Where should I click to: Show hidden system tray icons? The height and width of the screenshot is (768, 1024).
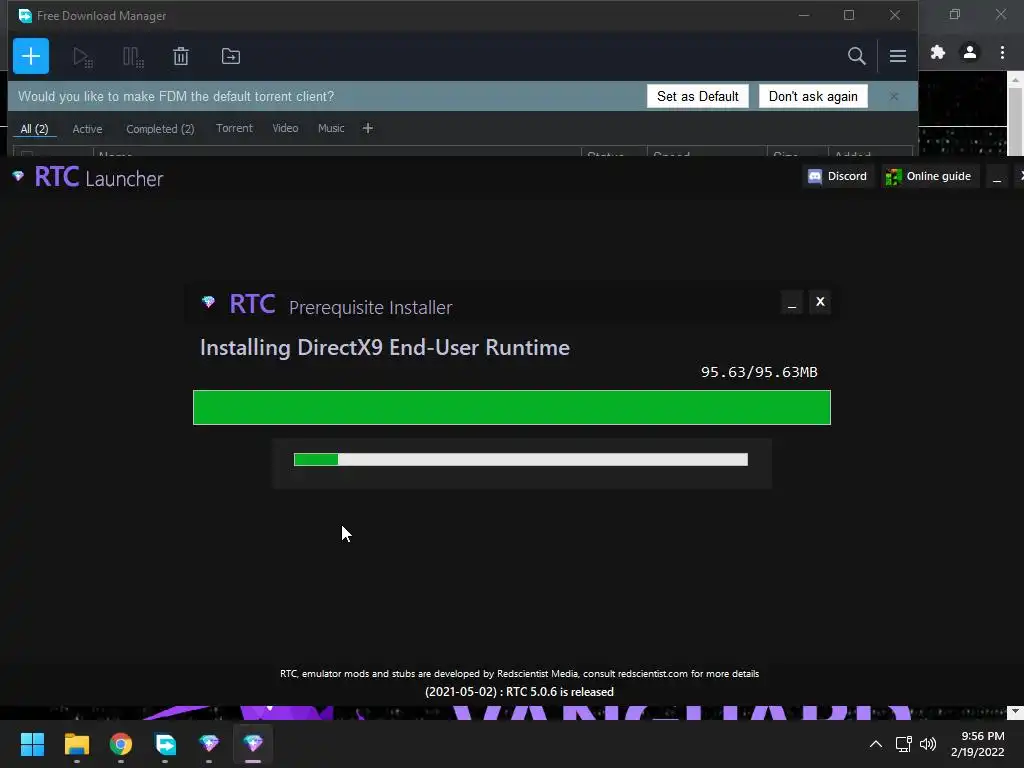pos(876,744)
